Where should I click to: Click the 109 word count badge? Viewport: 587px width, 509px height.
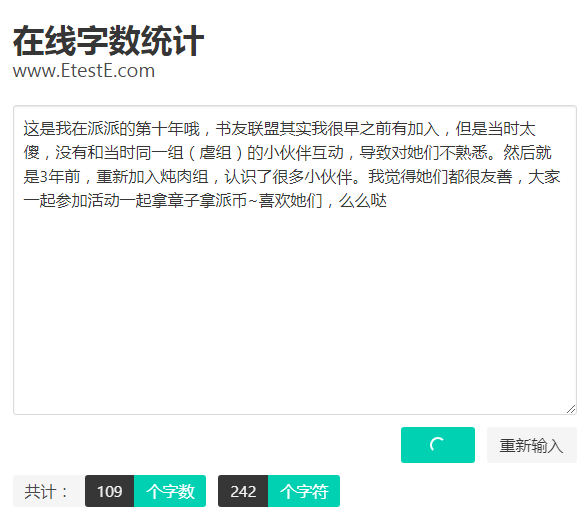pyautogui.click(x=110, y=491)
